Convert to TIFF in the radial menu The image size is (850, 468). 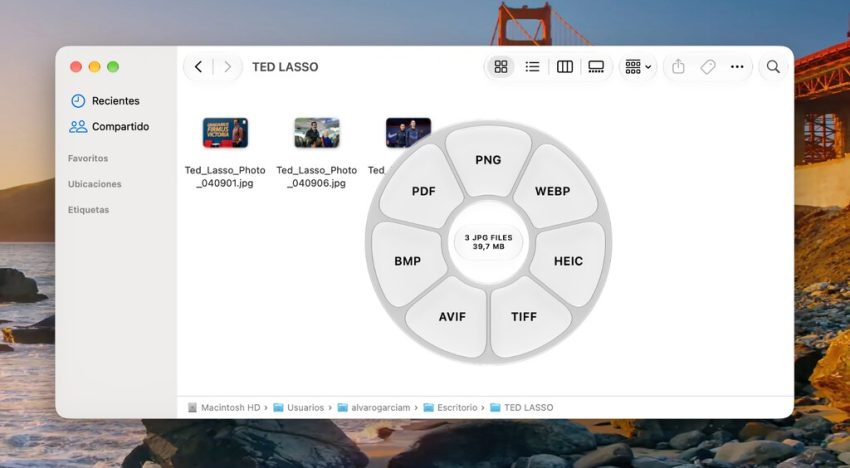tap(524, 317)
